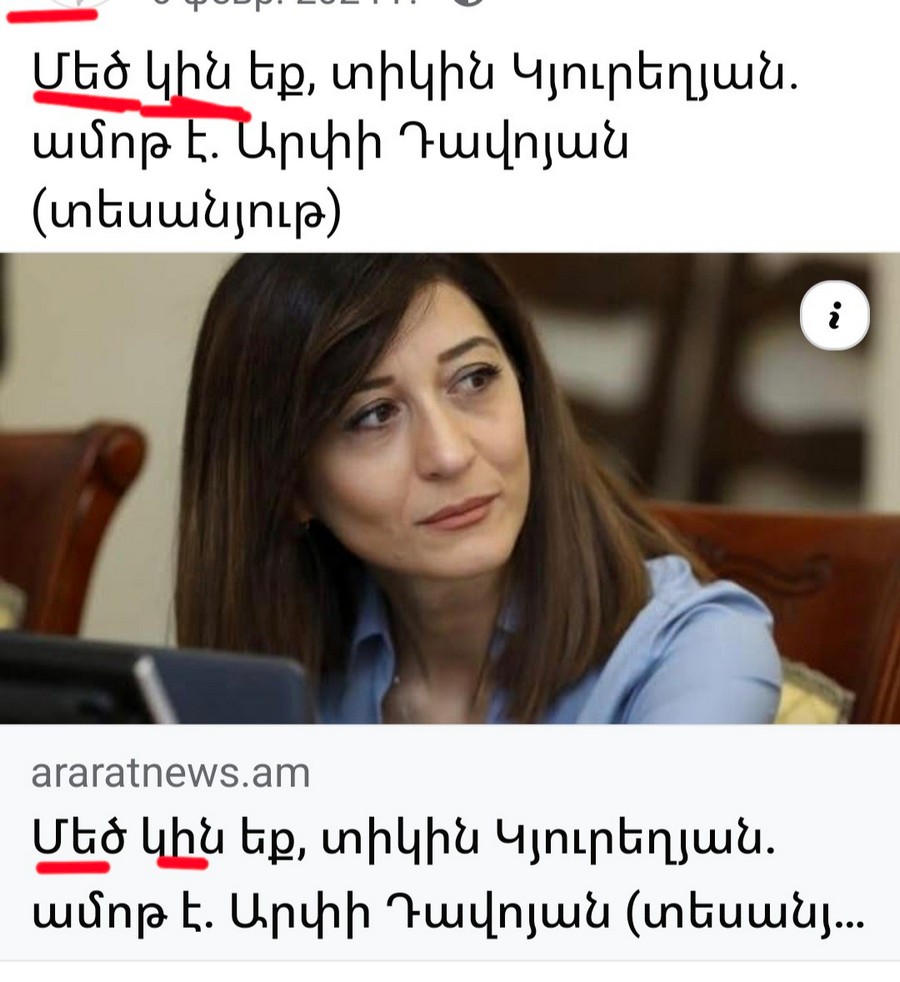Click the info "i" icon on photo
The image size is (900, 982).
[834, 315]
